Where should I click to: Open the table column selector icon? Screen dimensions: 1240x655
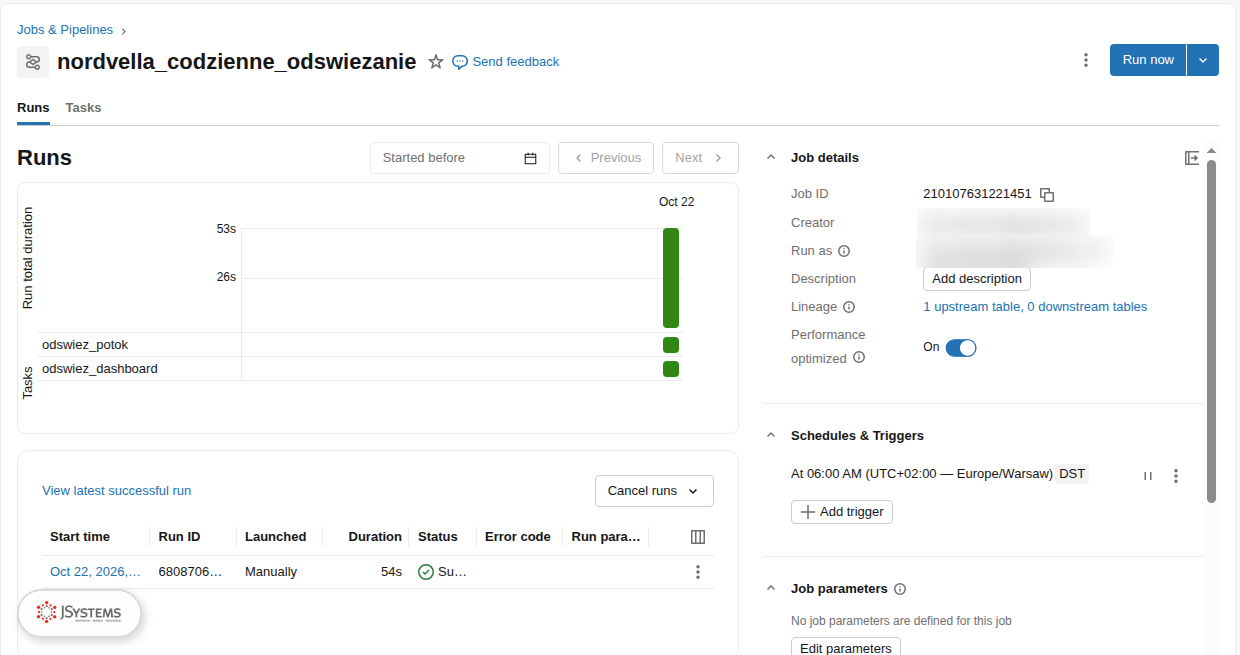pyautogui.click(x=698, y=537)
